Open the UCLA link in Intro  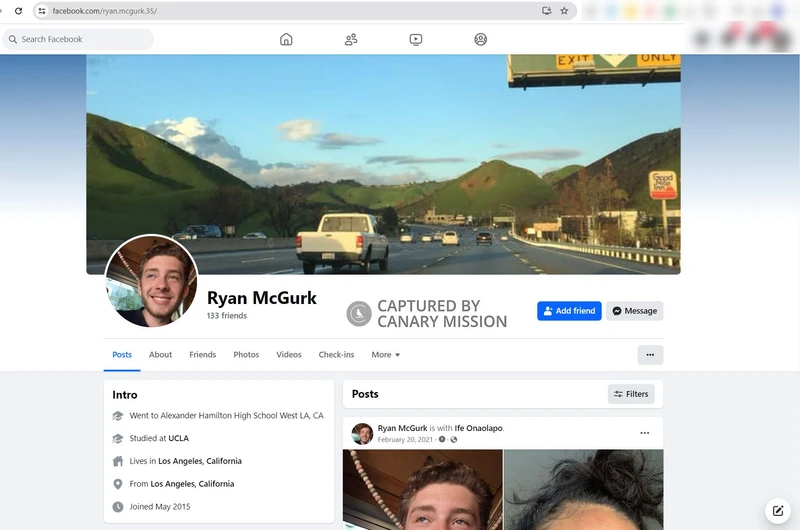(x=179, y=438)
